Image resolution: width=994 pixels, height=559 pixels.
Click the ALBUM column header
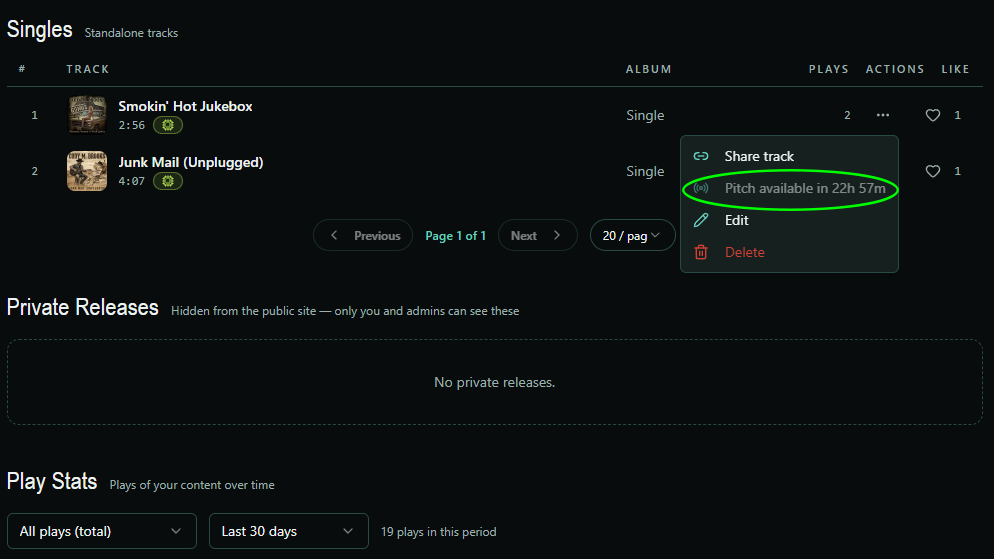coord(649,69)
